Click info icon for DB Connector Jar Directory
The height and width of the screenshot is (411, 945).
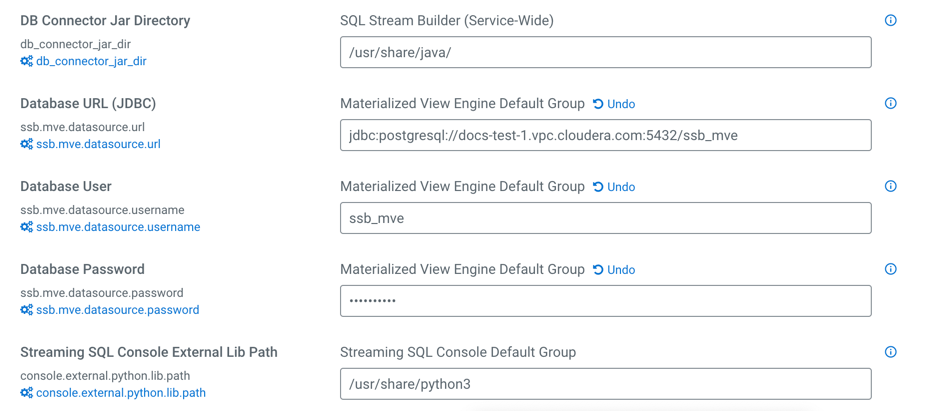pyautogui.click(x=890, y=21)
